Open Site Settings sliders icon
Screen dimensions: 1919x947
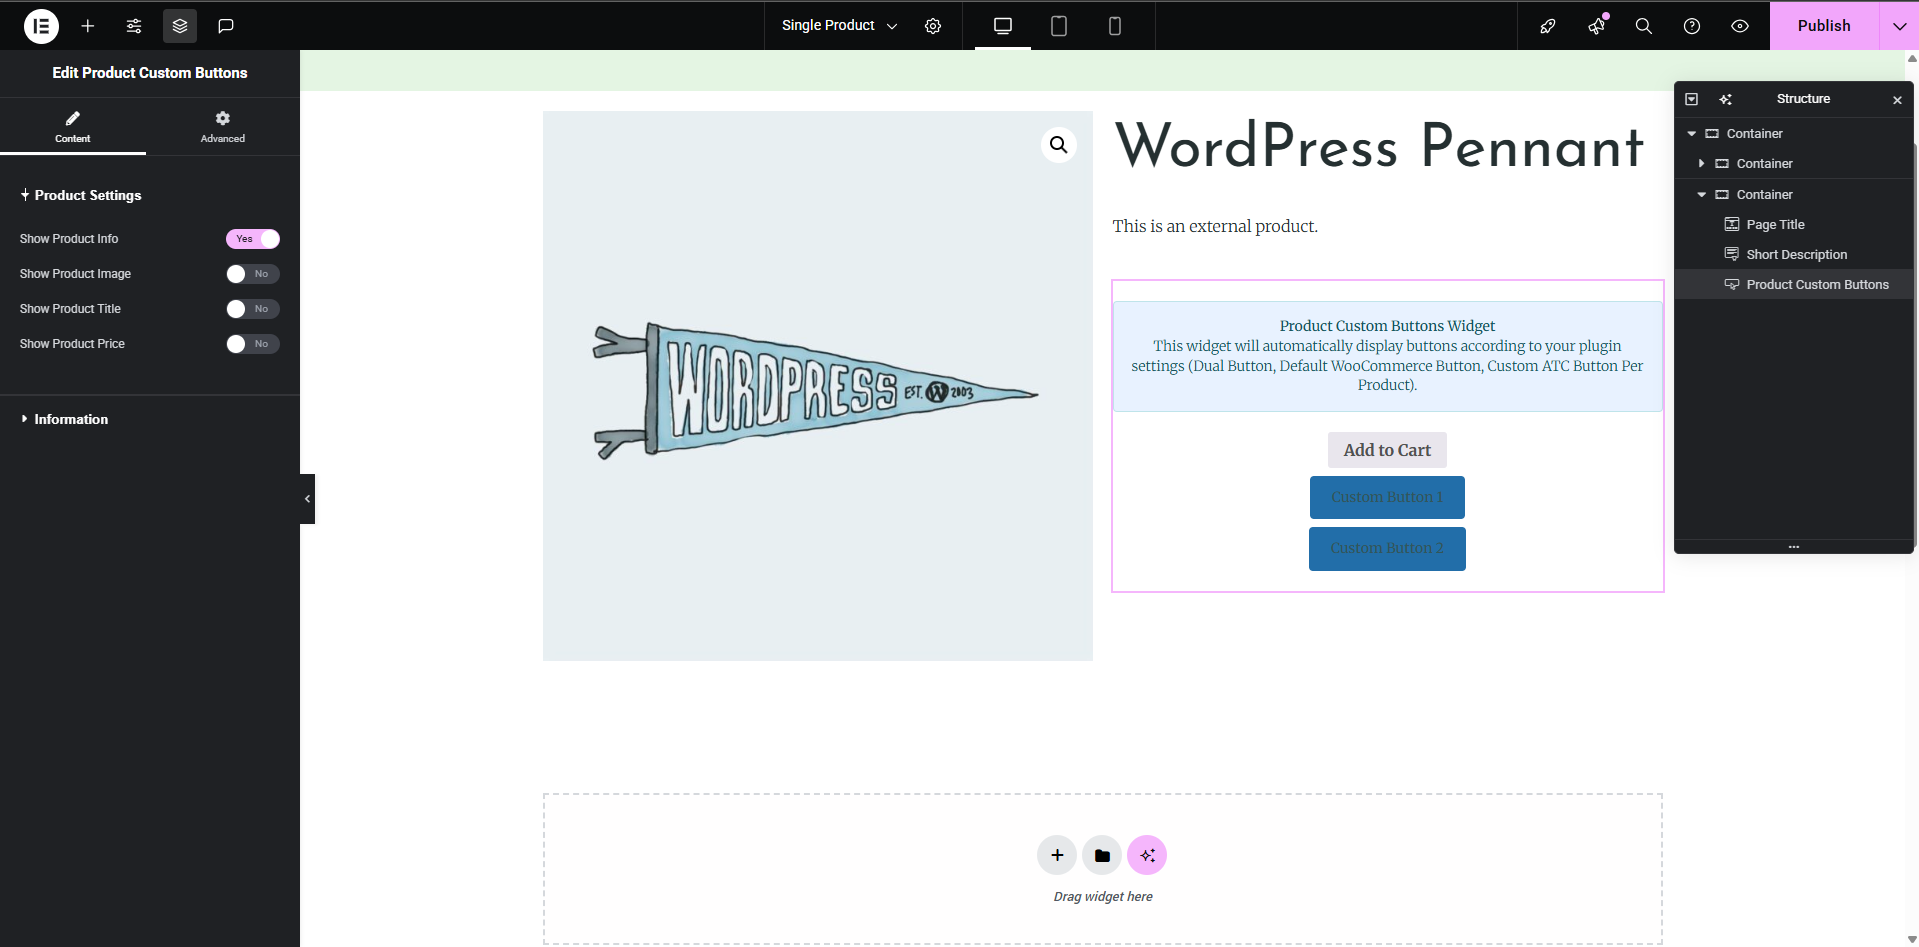(x=134, y=26)
